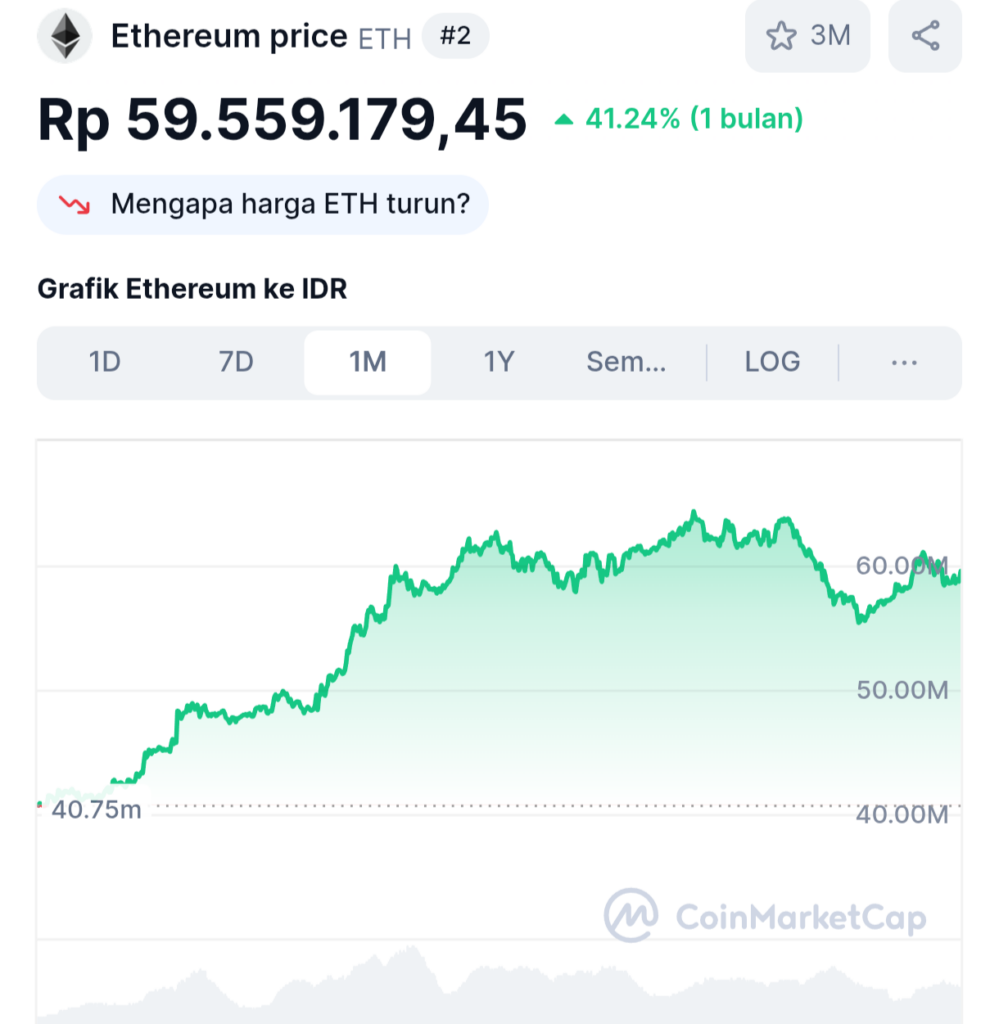Open "Mengapa harga ETH turun?" explanation
The image size is (999, 1024).
(x=262, y=204)
